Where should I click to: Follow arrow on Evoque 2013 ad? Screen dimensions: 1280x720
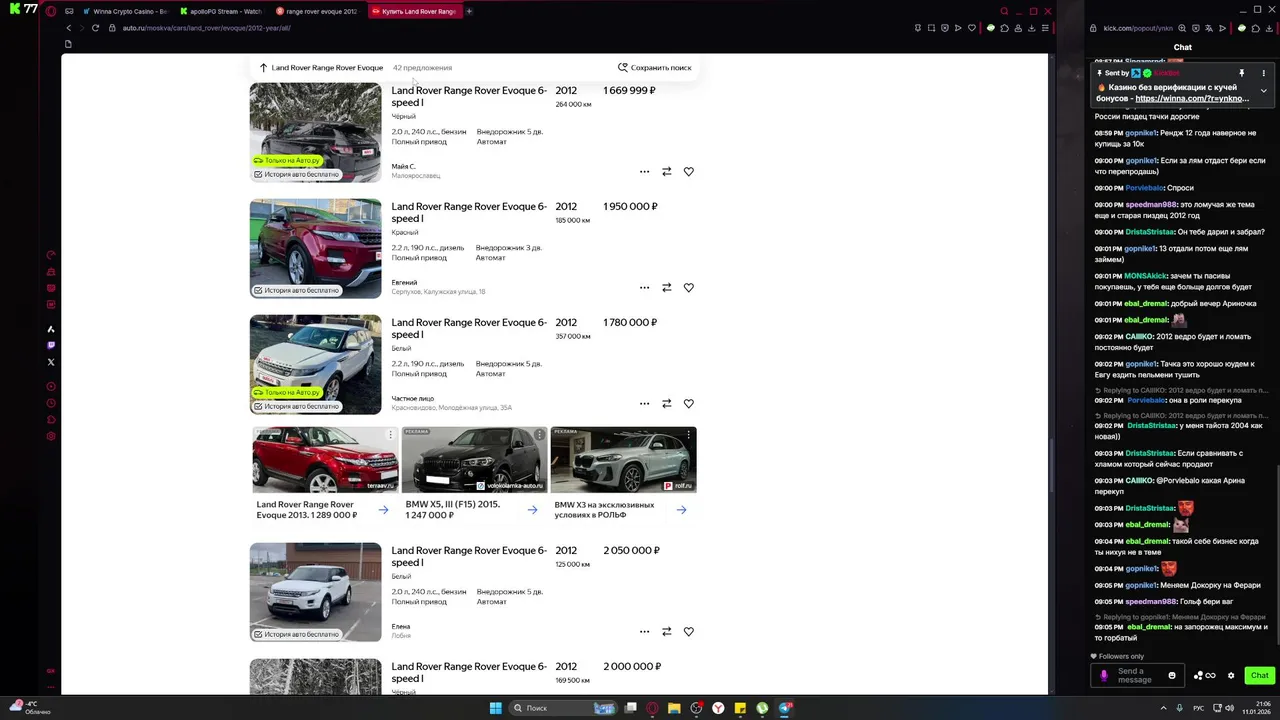point(383,510)
